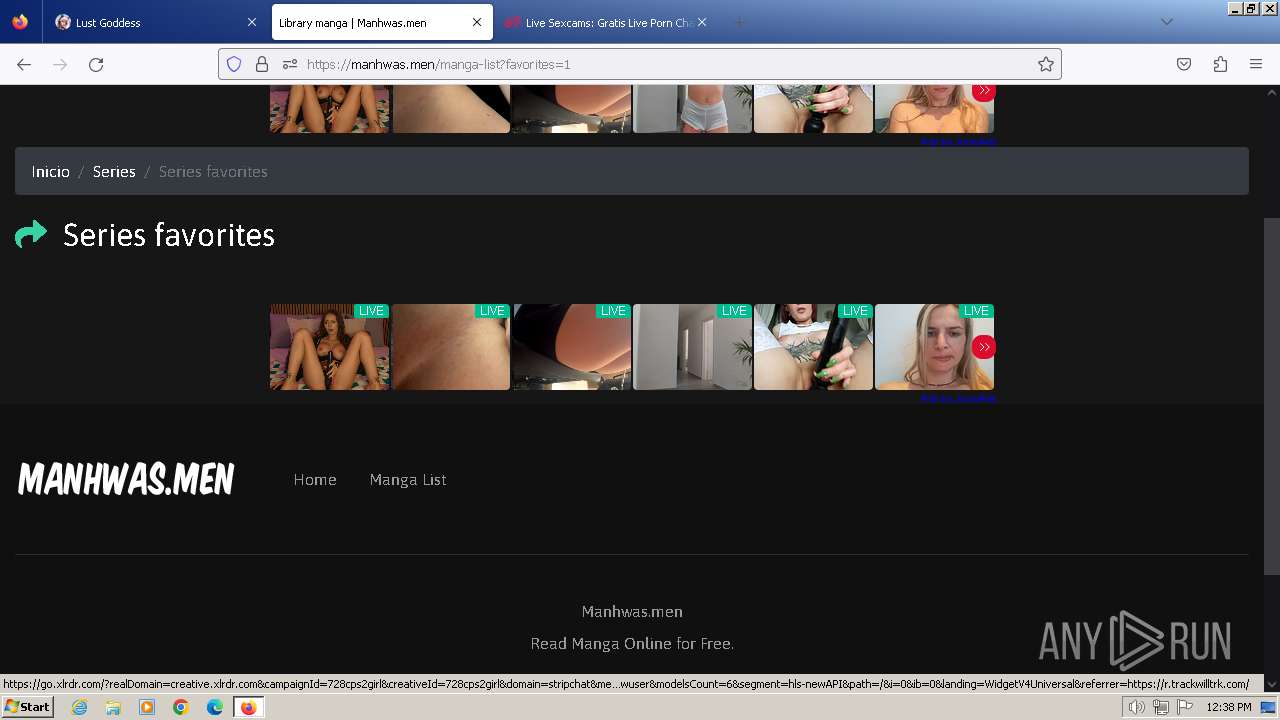
Task: Open the File Explorer taskbar folder
Action: tap(113, 707)
